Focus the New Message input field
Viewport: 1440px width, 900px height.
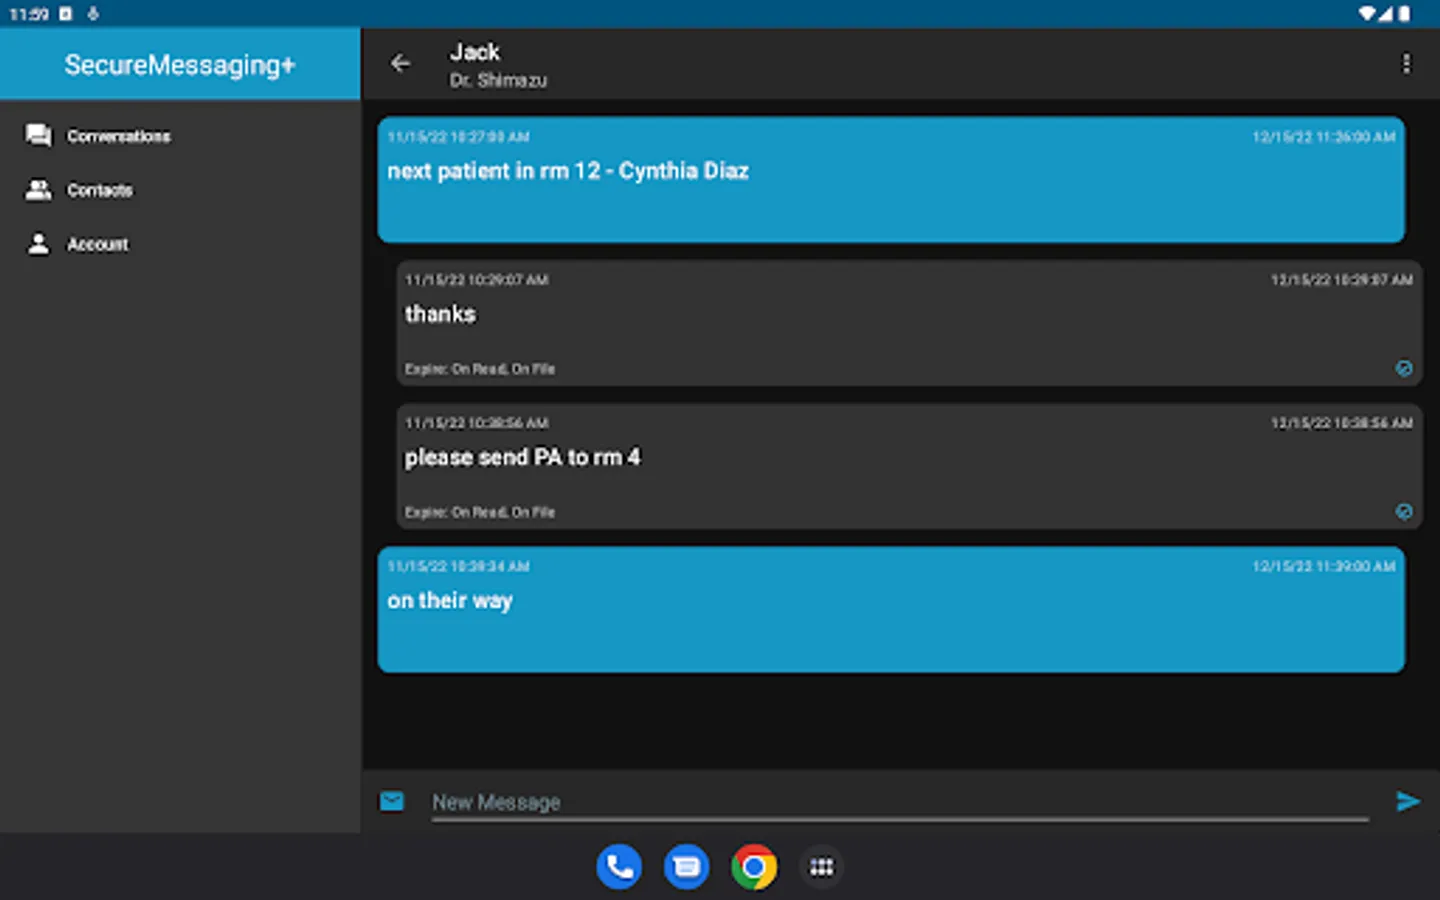pos(900,802)
